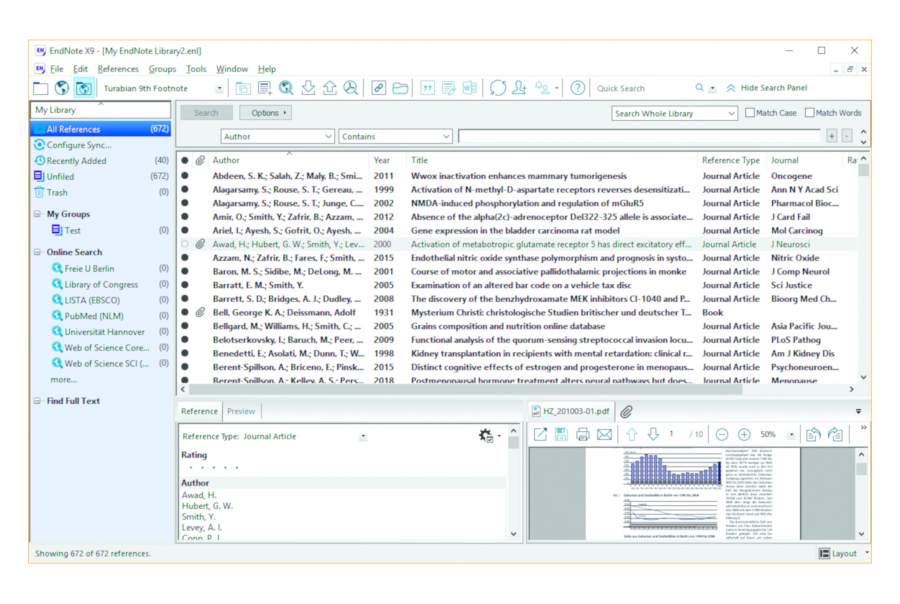Open the Help question mark icon
This screenshot has height=604, width=900.
tap(578, 88)
